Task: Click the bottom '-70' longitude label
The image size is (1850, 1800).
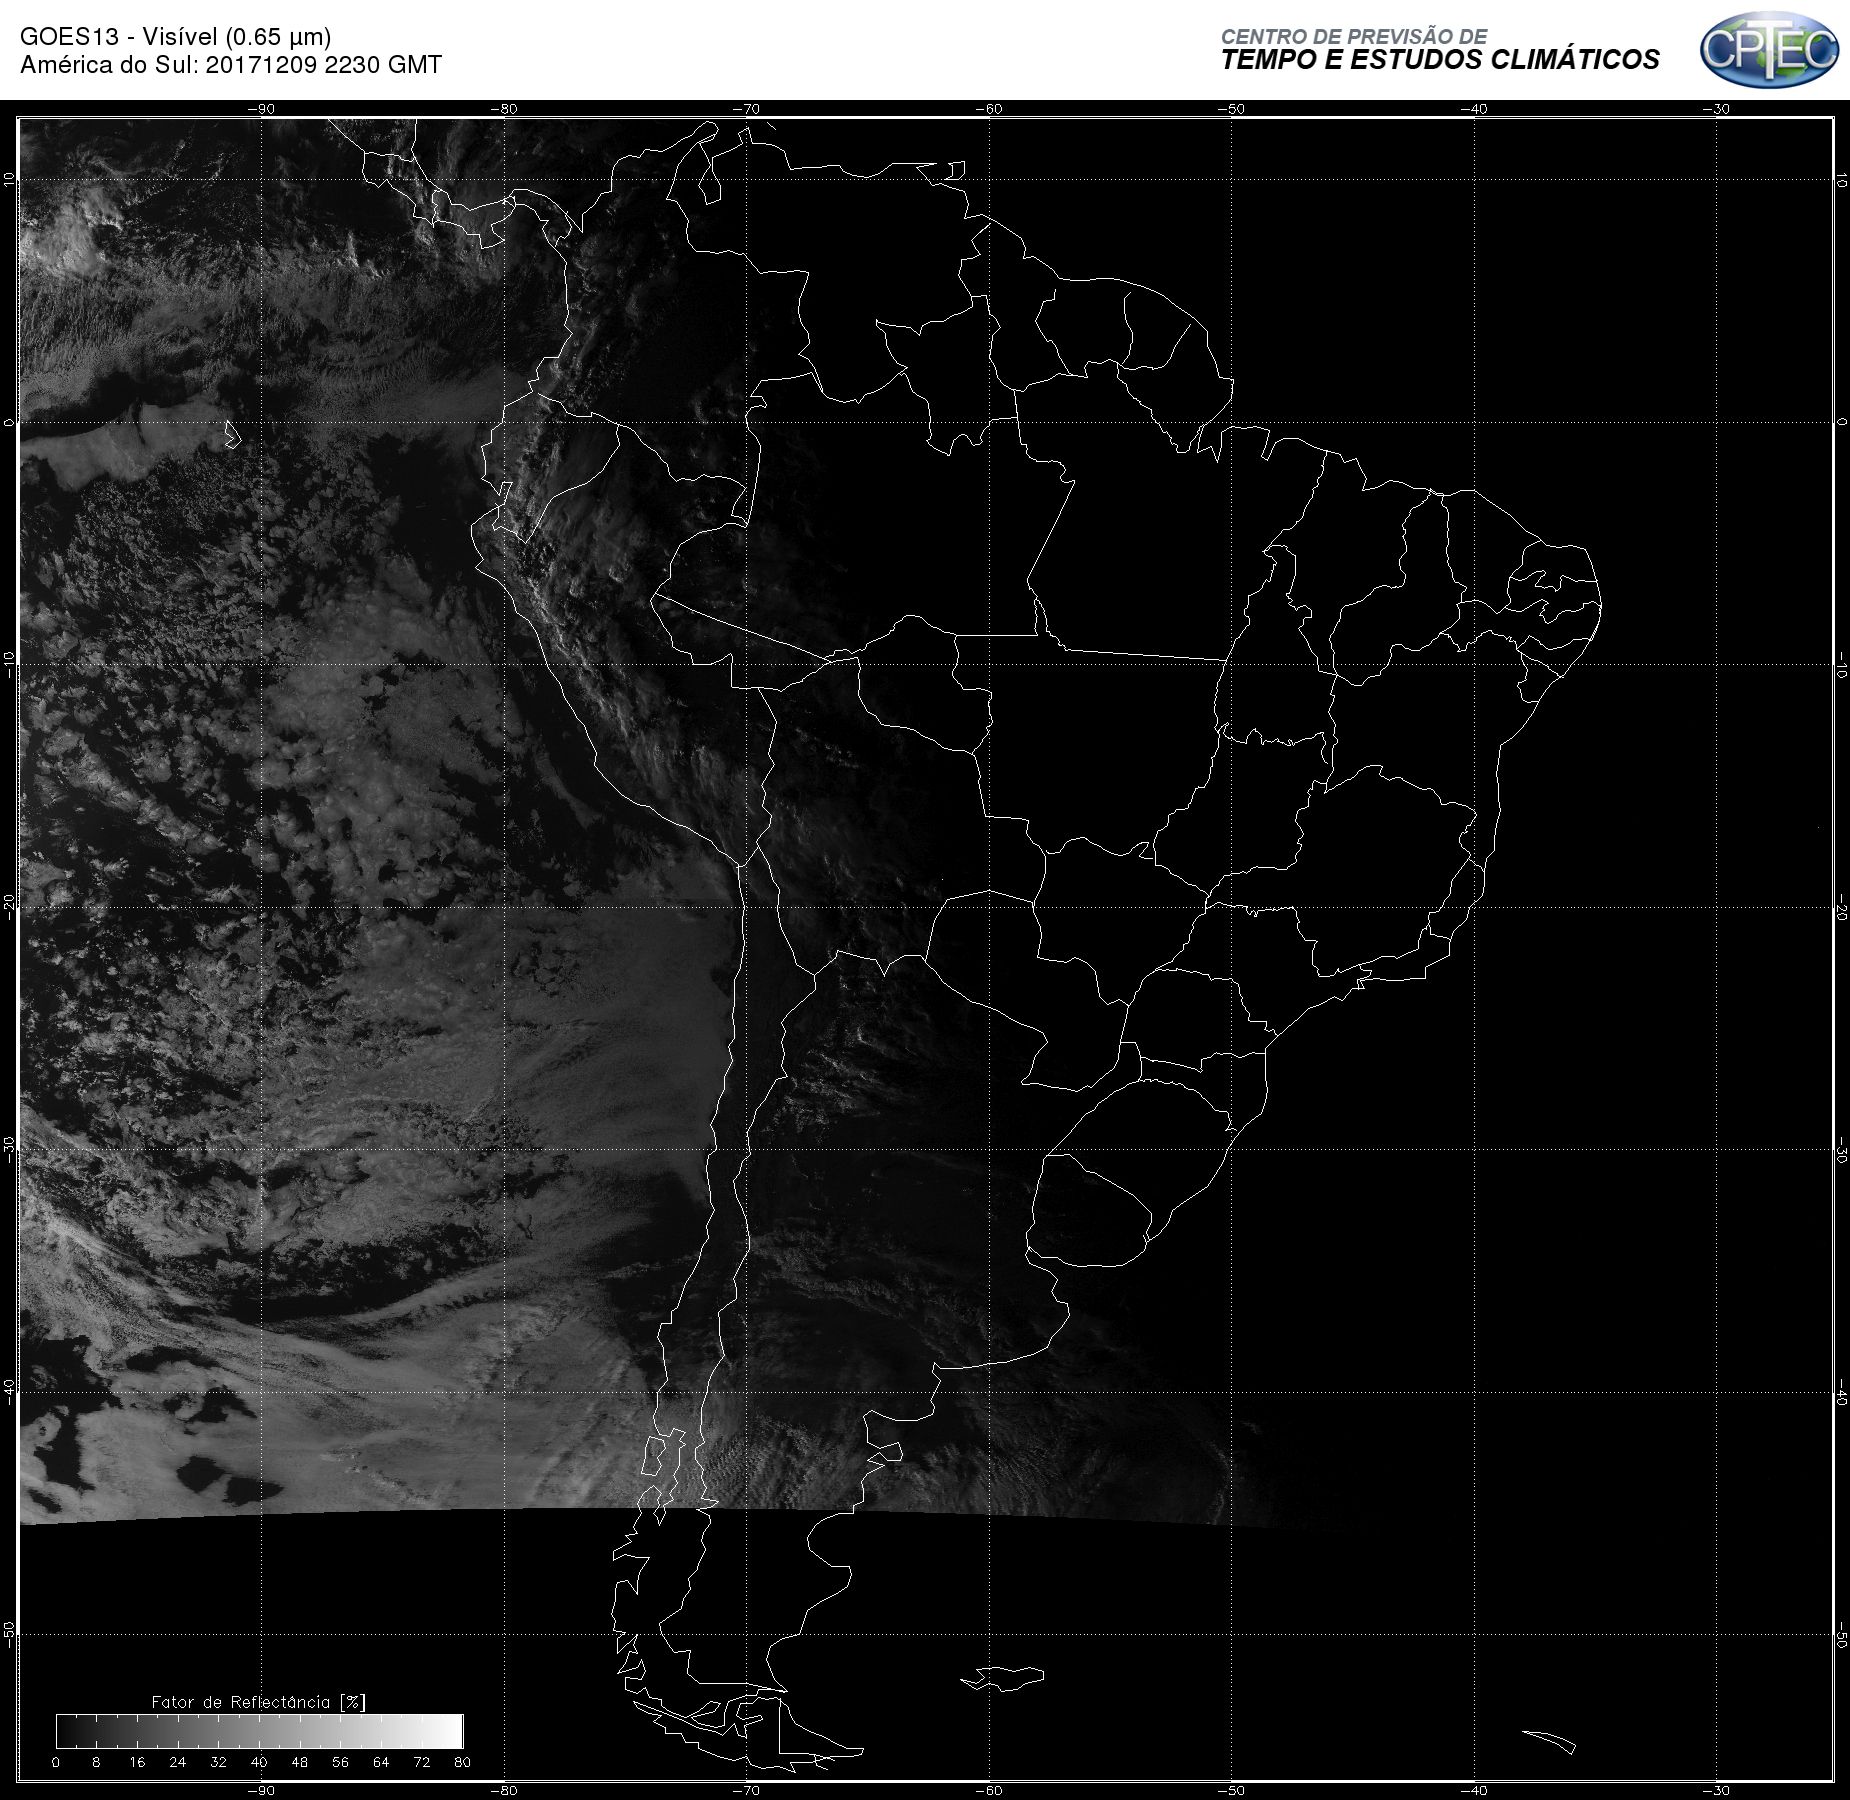Action: 746,1791
